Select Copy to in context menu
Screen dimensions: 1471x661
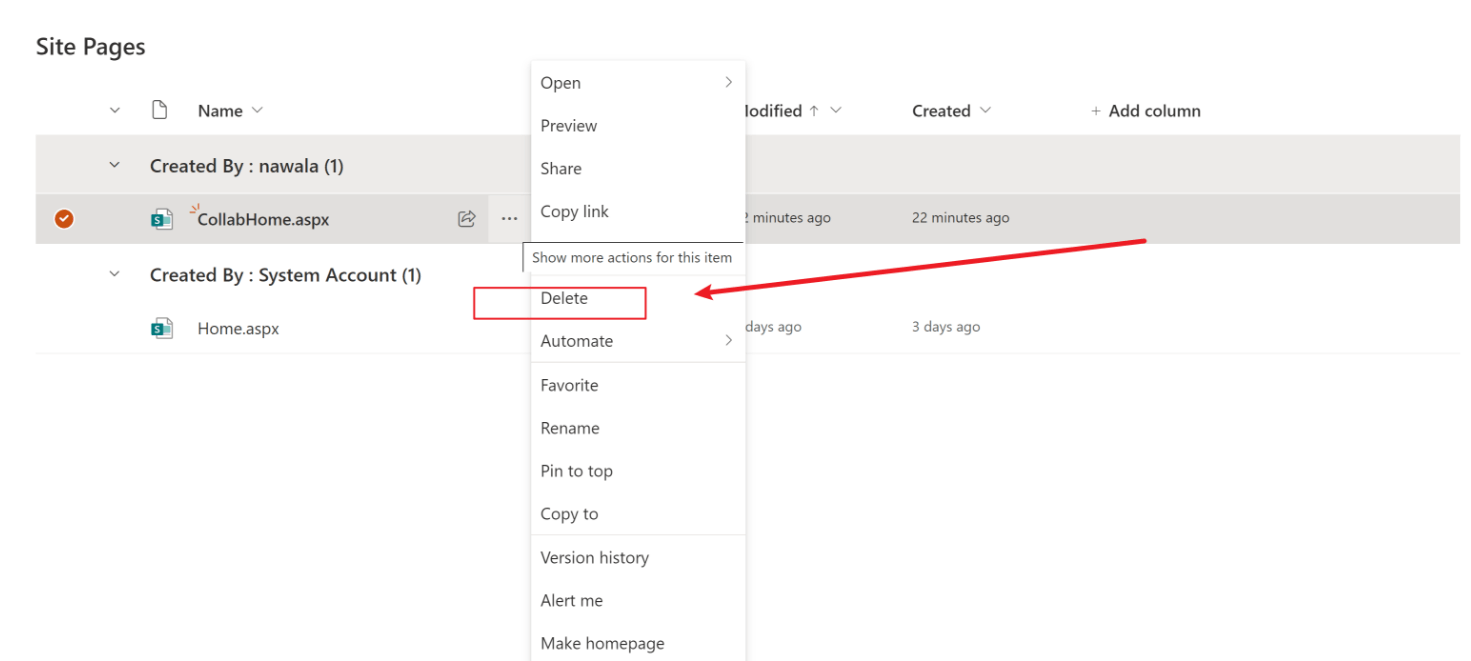(638, 514)
